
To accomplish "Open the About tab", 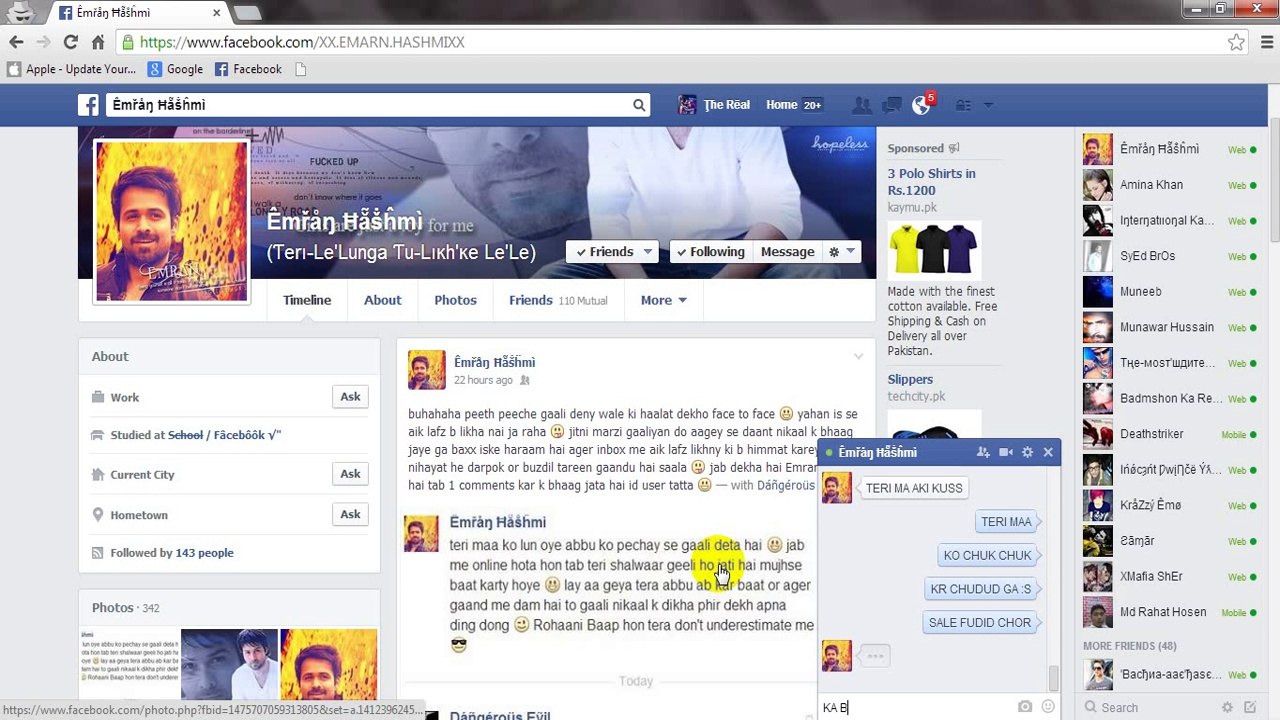I will (382, 300).
